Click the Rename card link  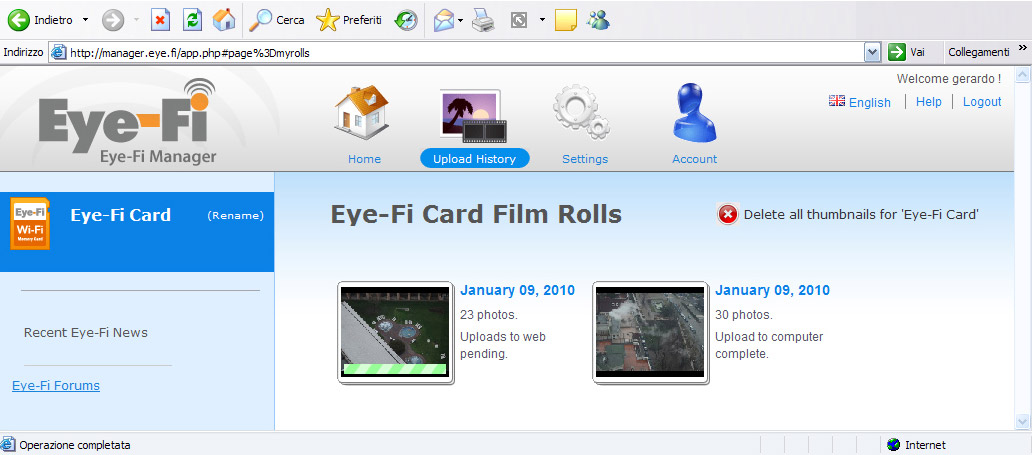click(x=235, y=215)
